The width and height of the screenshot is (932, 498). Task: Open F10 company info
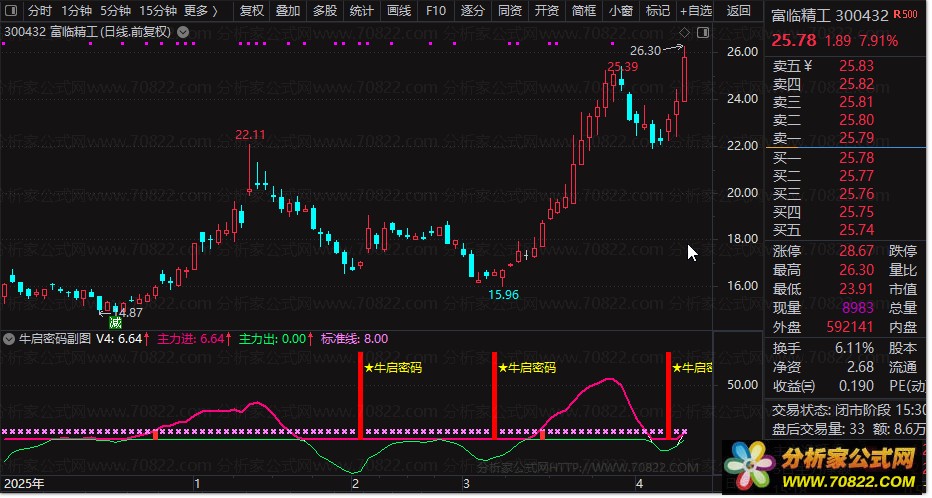click(436, 11)
